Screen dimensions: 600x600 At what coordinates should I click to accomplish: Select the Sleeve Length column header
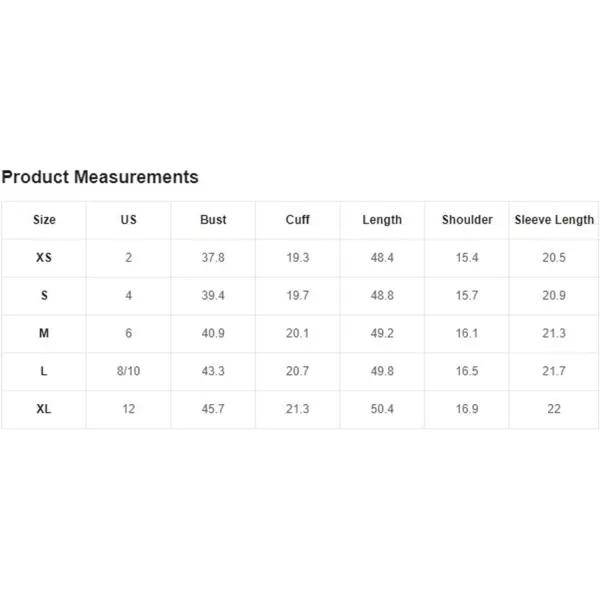click(x=554, y=220)
